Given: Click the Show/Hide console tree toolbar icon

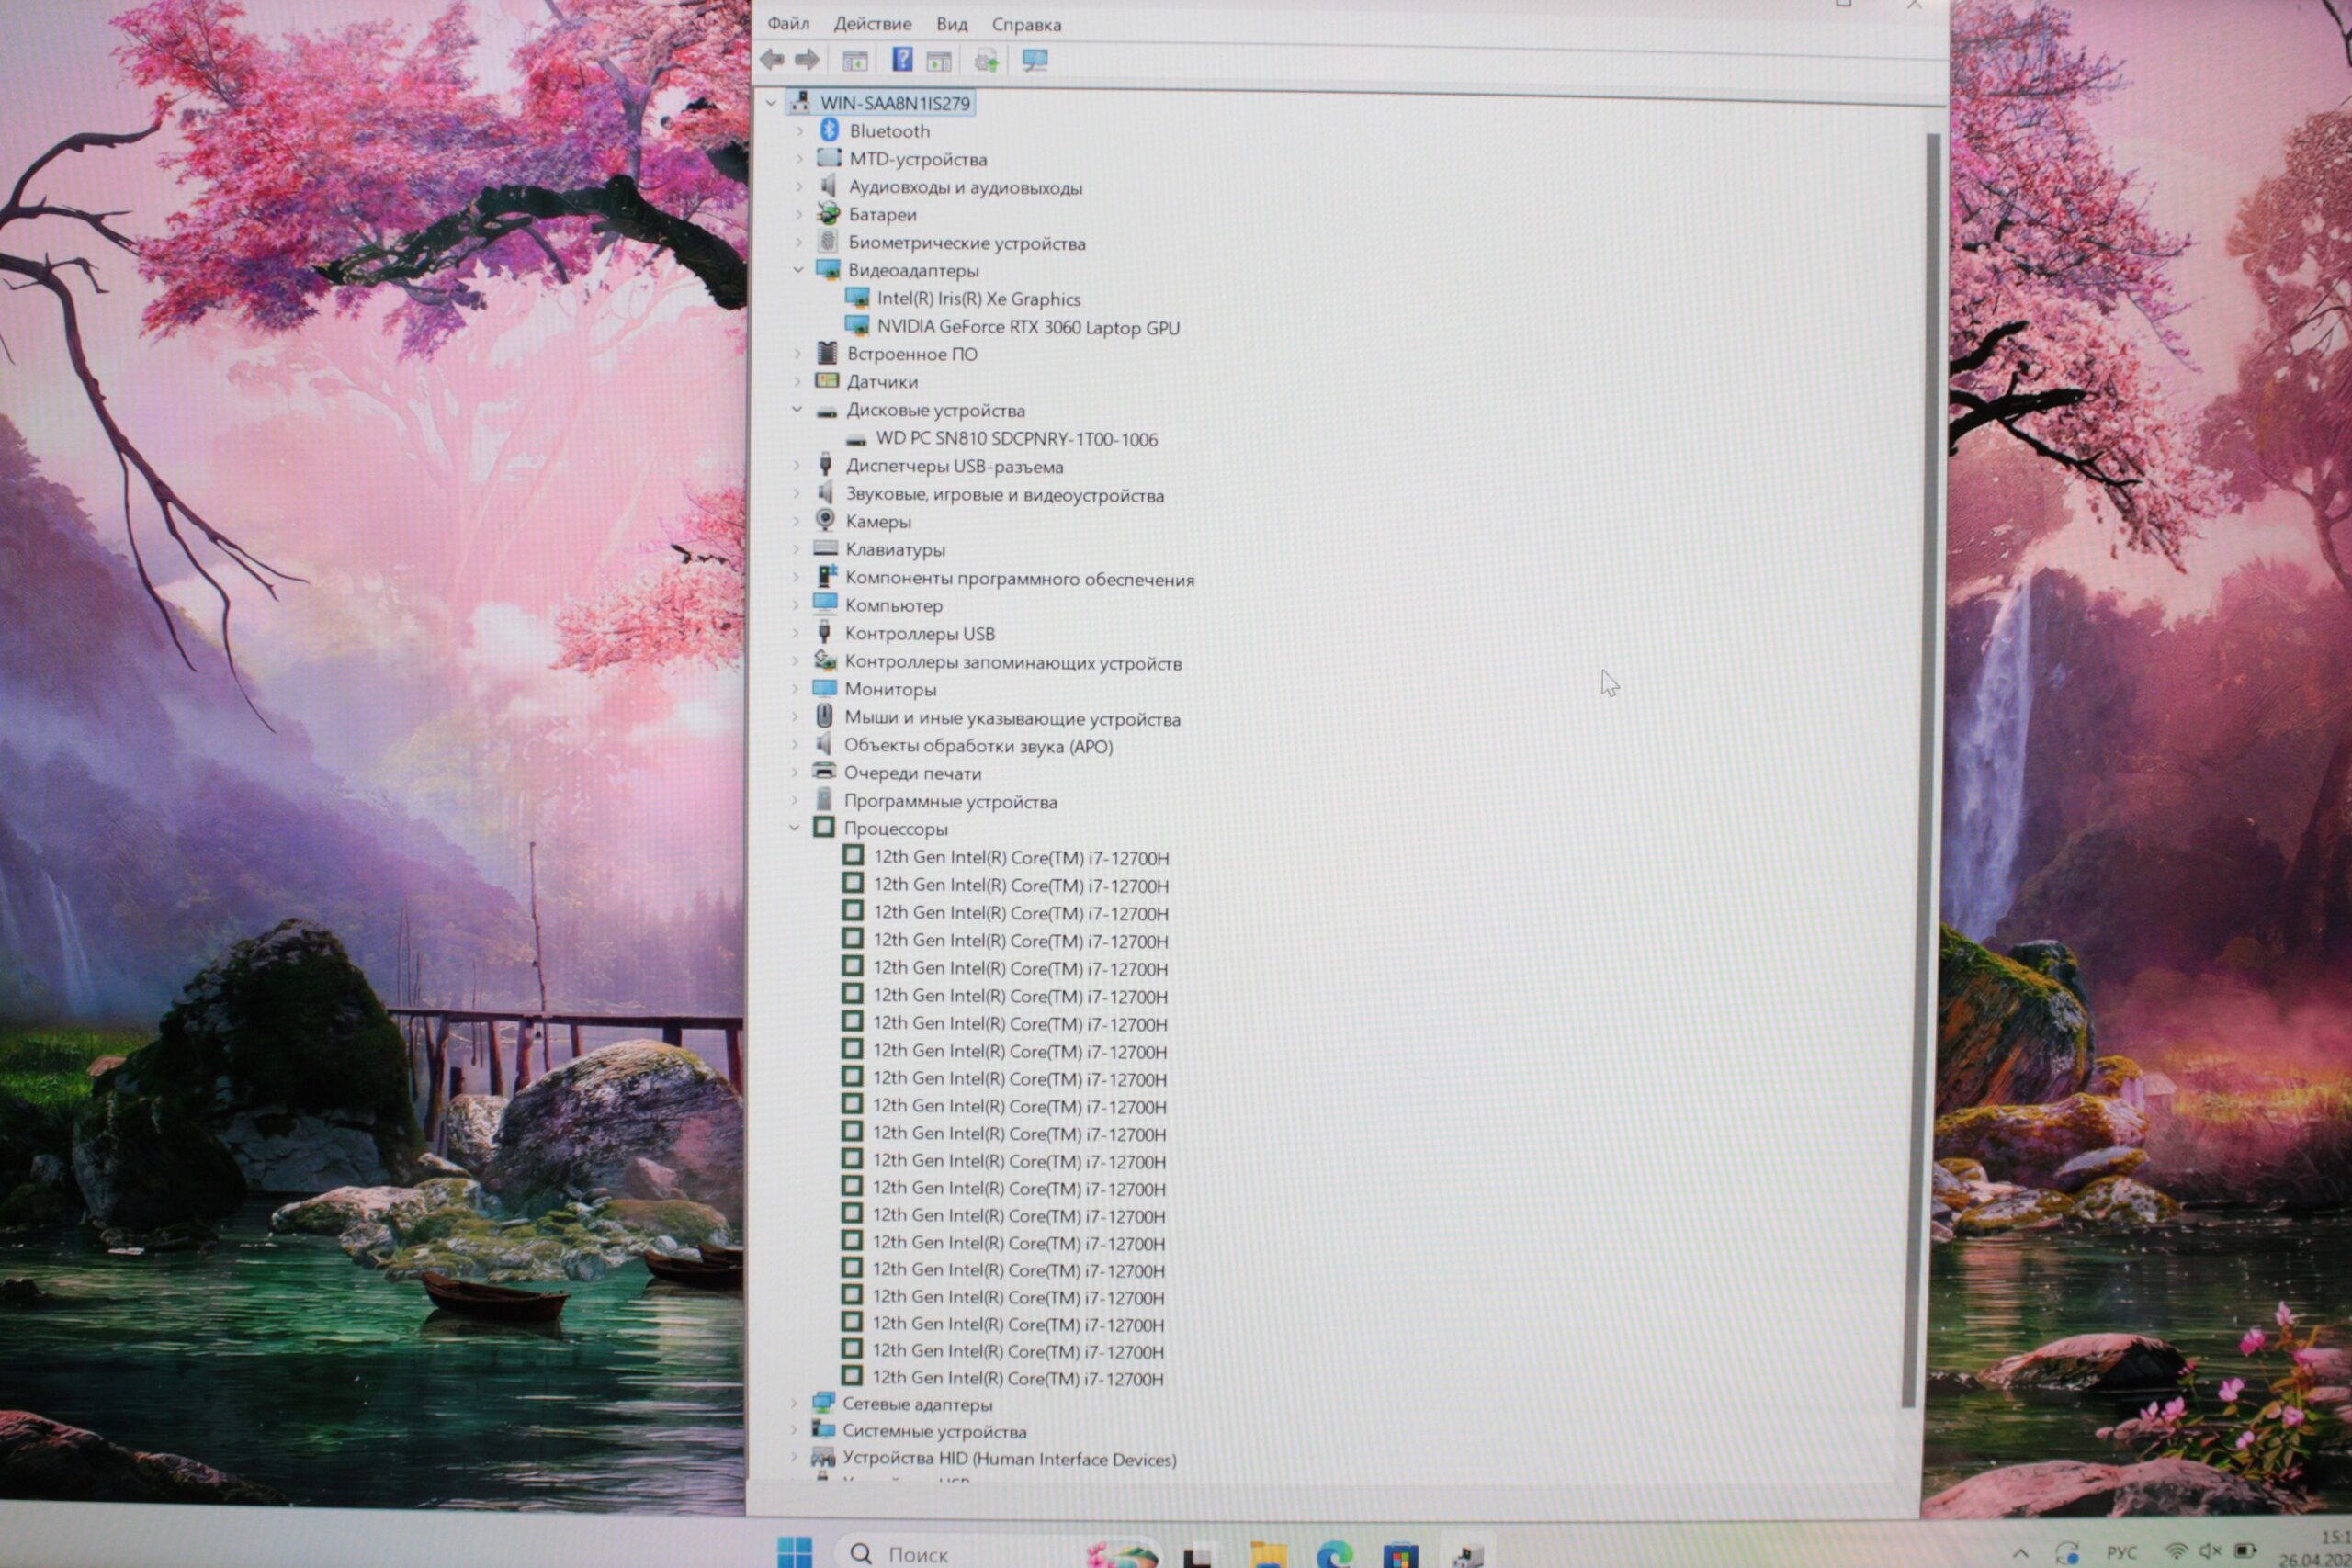Looking at the screenshot, I should (x=854, y=61).
